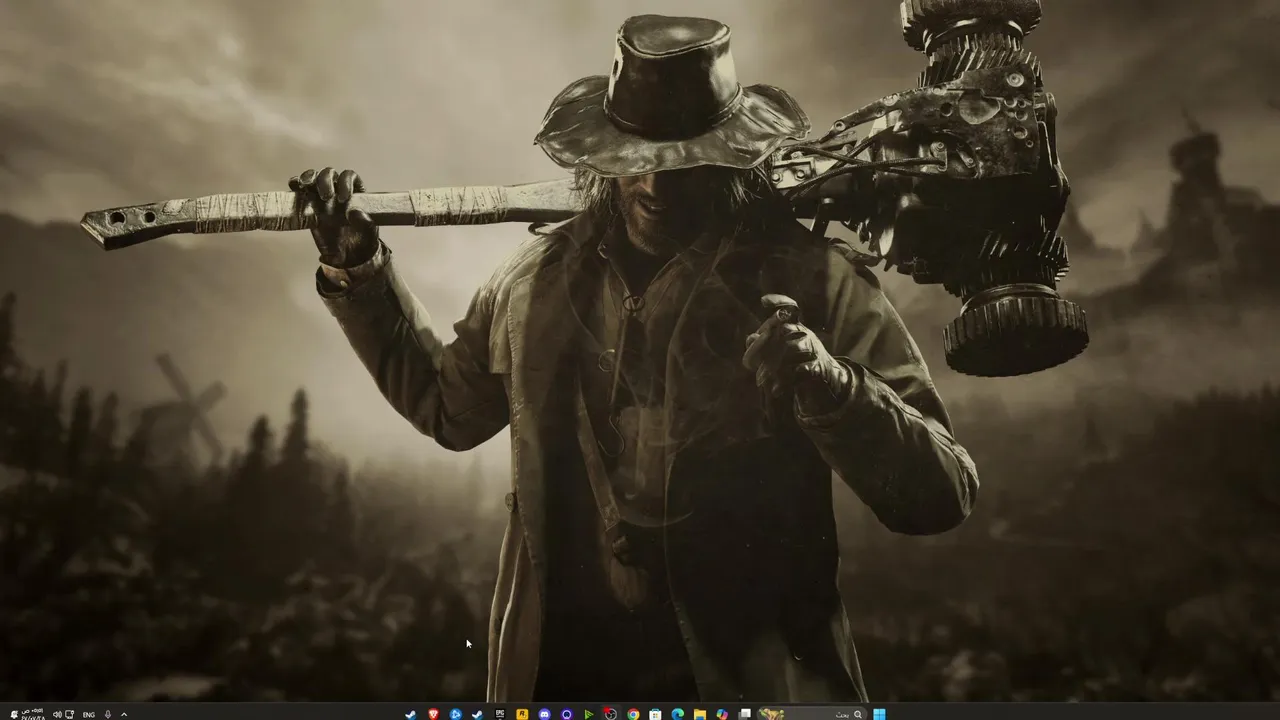
Task: Open the Windows Start menu
Action: tap(879, 714)
